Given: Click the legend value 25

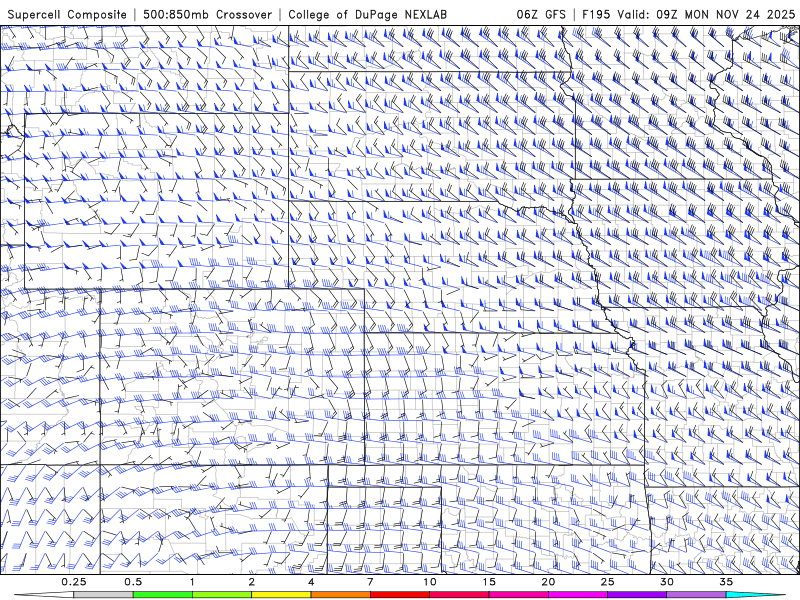Looking at the screenshot, I should (608, 582).
